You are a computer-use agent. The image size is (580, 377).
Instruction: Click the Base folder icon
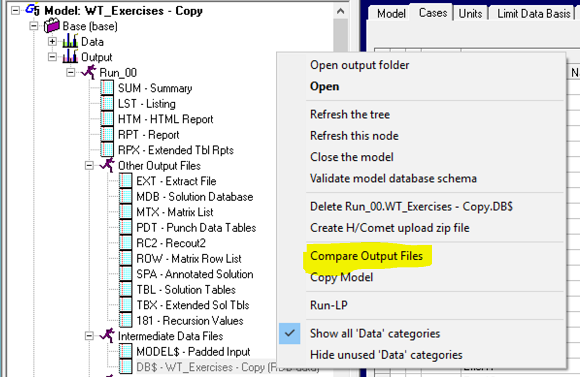tap(51, 26)
